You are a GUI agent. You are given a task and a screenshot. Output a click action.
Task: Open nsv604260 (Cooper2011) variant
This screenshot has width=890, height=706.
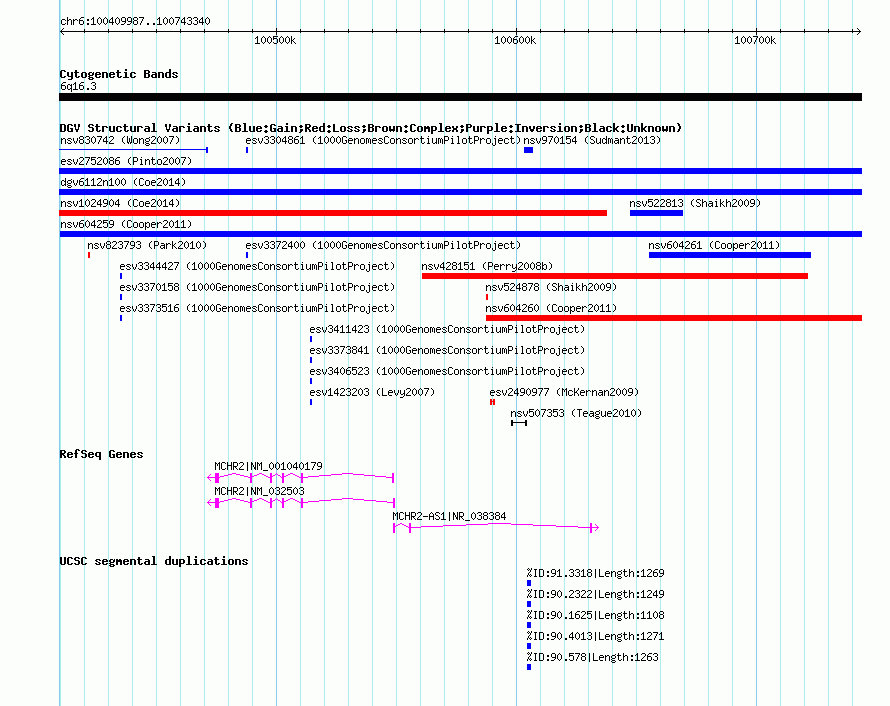pos(551,308)
